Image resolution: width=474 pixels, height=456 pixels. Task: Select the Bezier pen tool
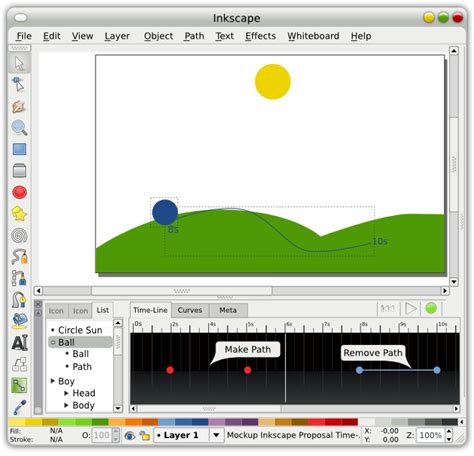point(19,278)
